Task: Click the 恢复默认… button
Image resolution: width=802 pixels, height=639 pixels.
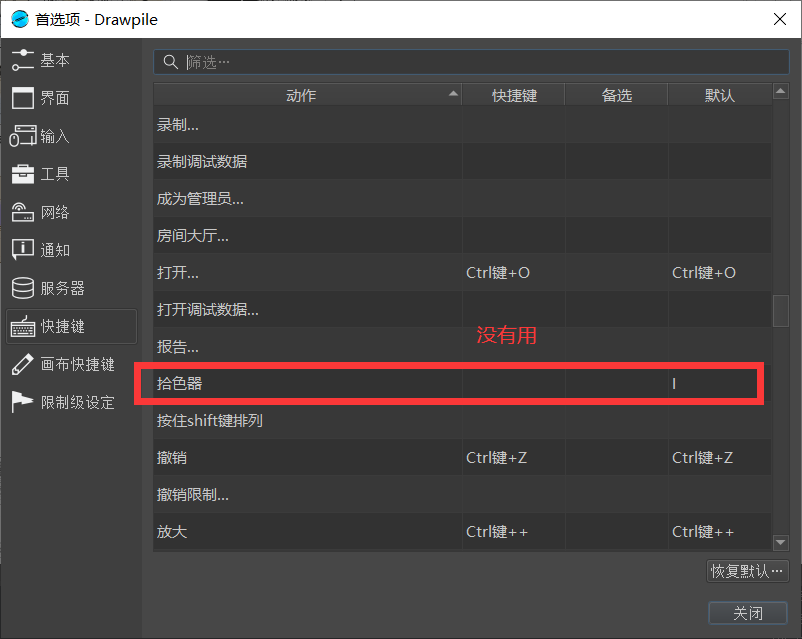Action: (x=747, y=571)
